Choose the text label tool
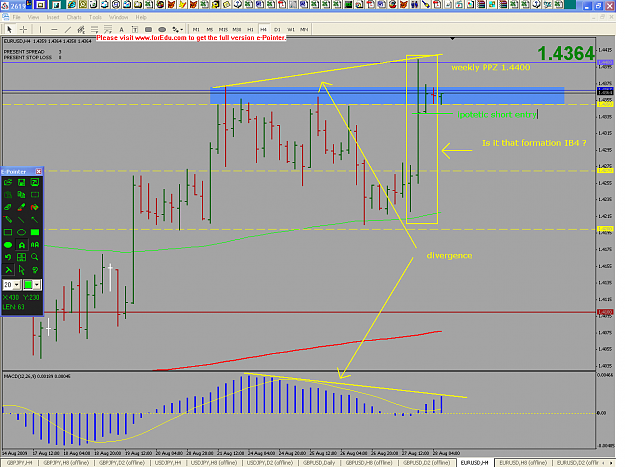Screen dimensions: 625x467 click(x=135, y=29)
